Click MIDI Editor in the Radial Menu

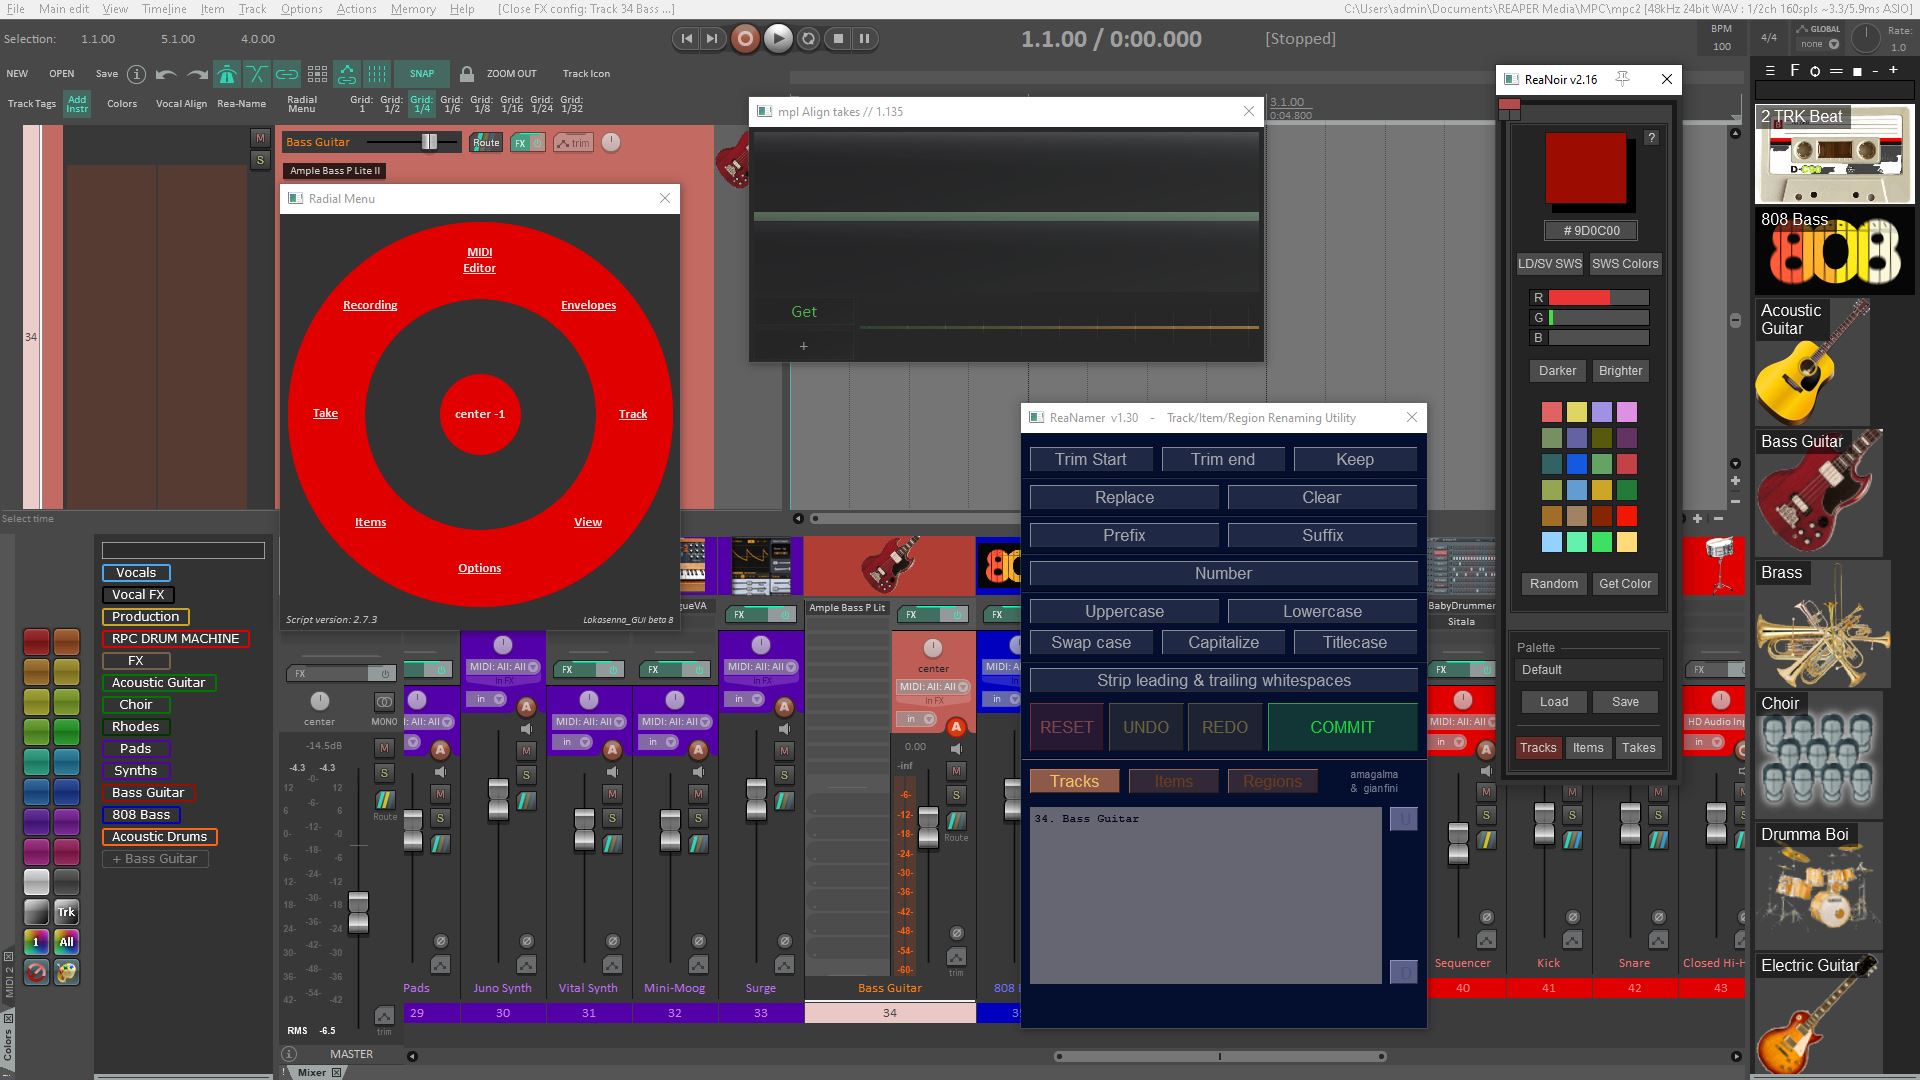coord(479,260)
